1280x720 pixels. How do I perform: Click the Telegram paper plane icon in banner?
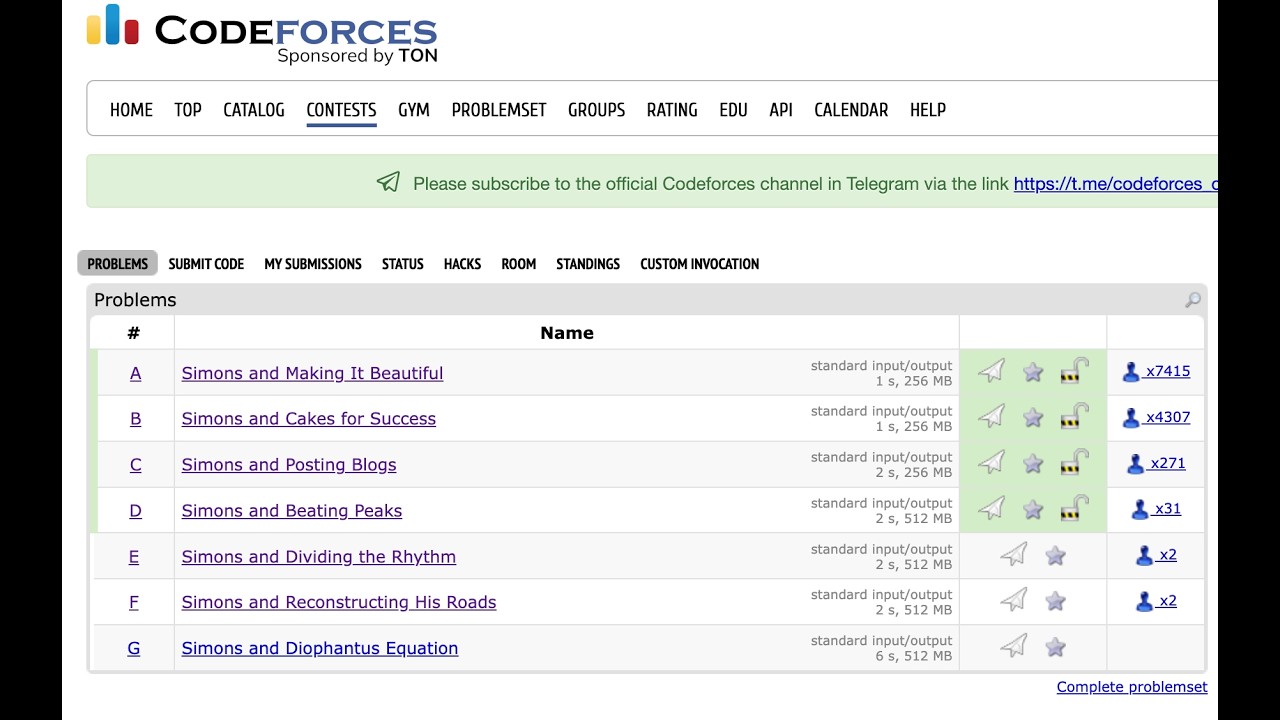pyautogui.click(x=388, y=182)
